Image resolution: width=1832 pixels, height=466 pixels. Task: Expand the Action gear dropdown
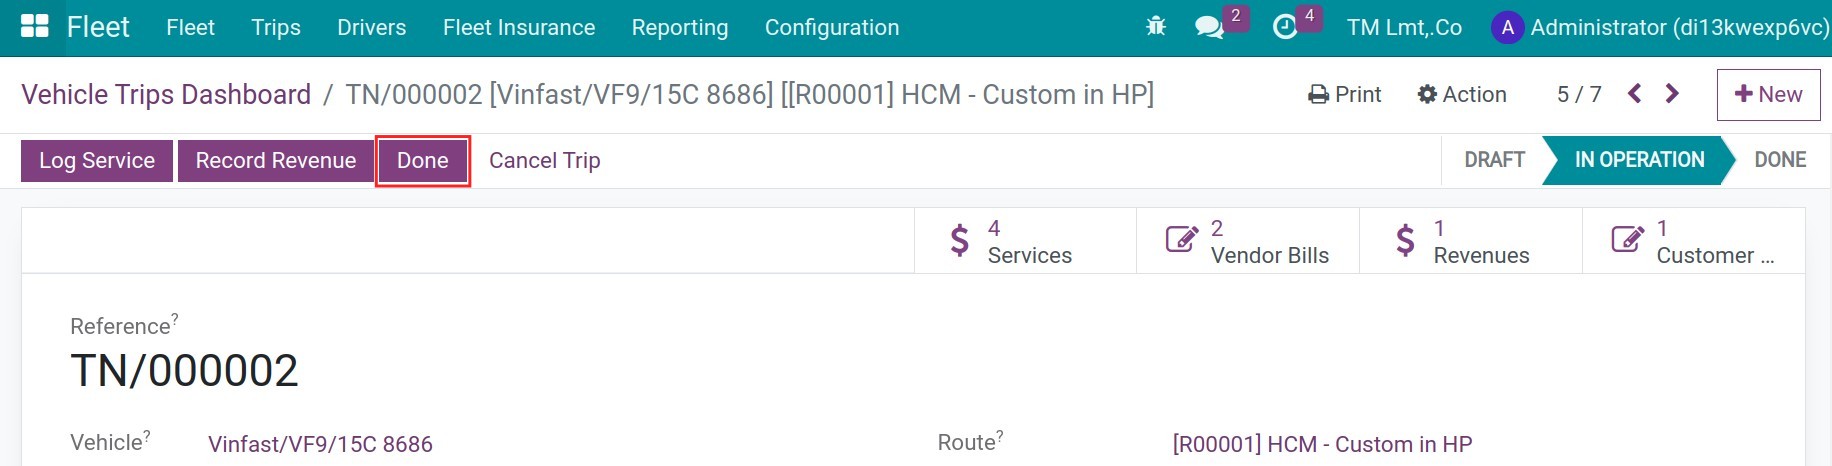tap(1462, 94)
